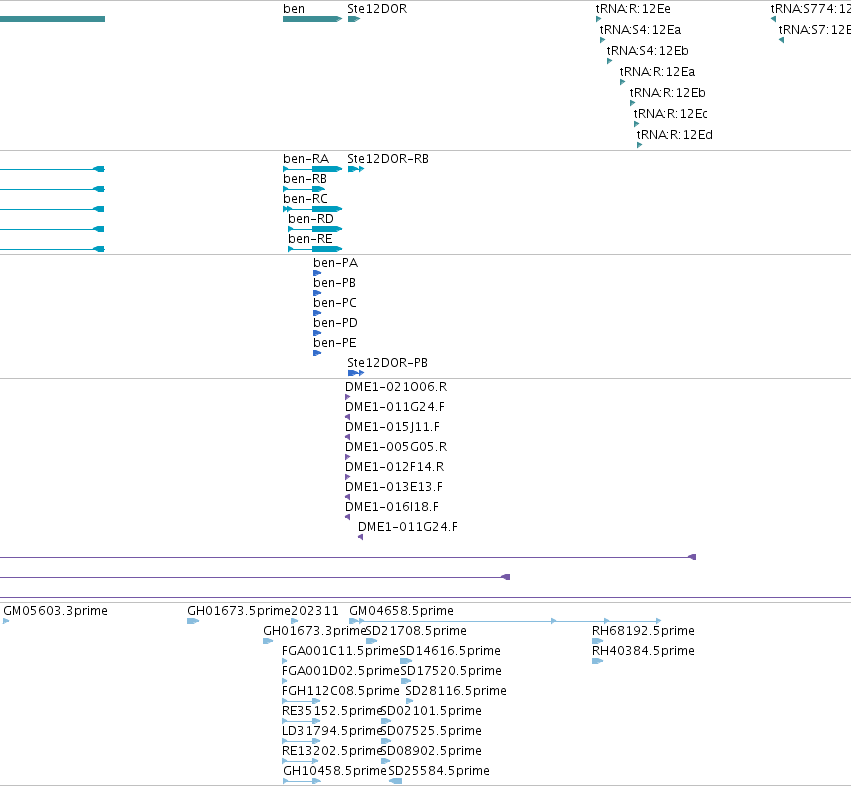This screenshot has height=786, width=851.
Task: Click the DME1-005G05.R feature label
Action: click(x=396, y=447)
